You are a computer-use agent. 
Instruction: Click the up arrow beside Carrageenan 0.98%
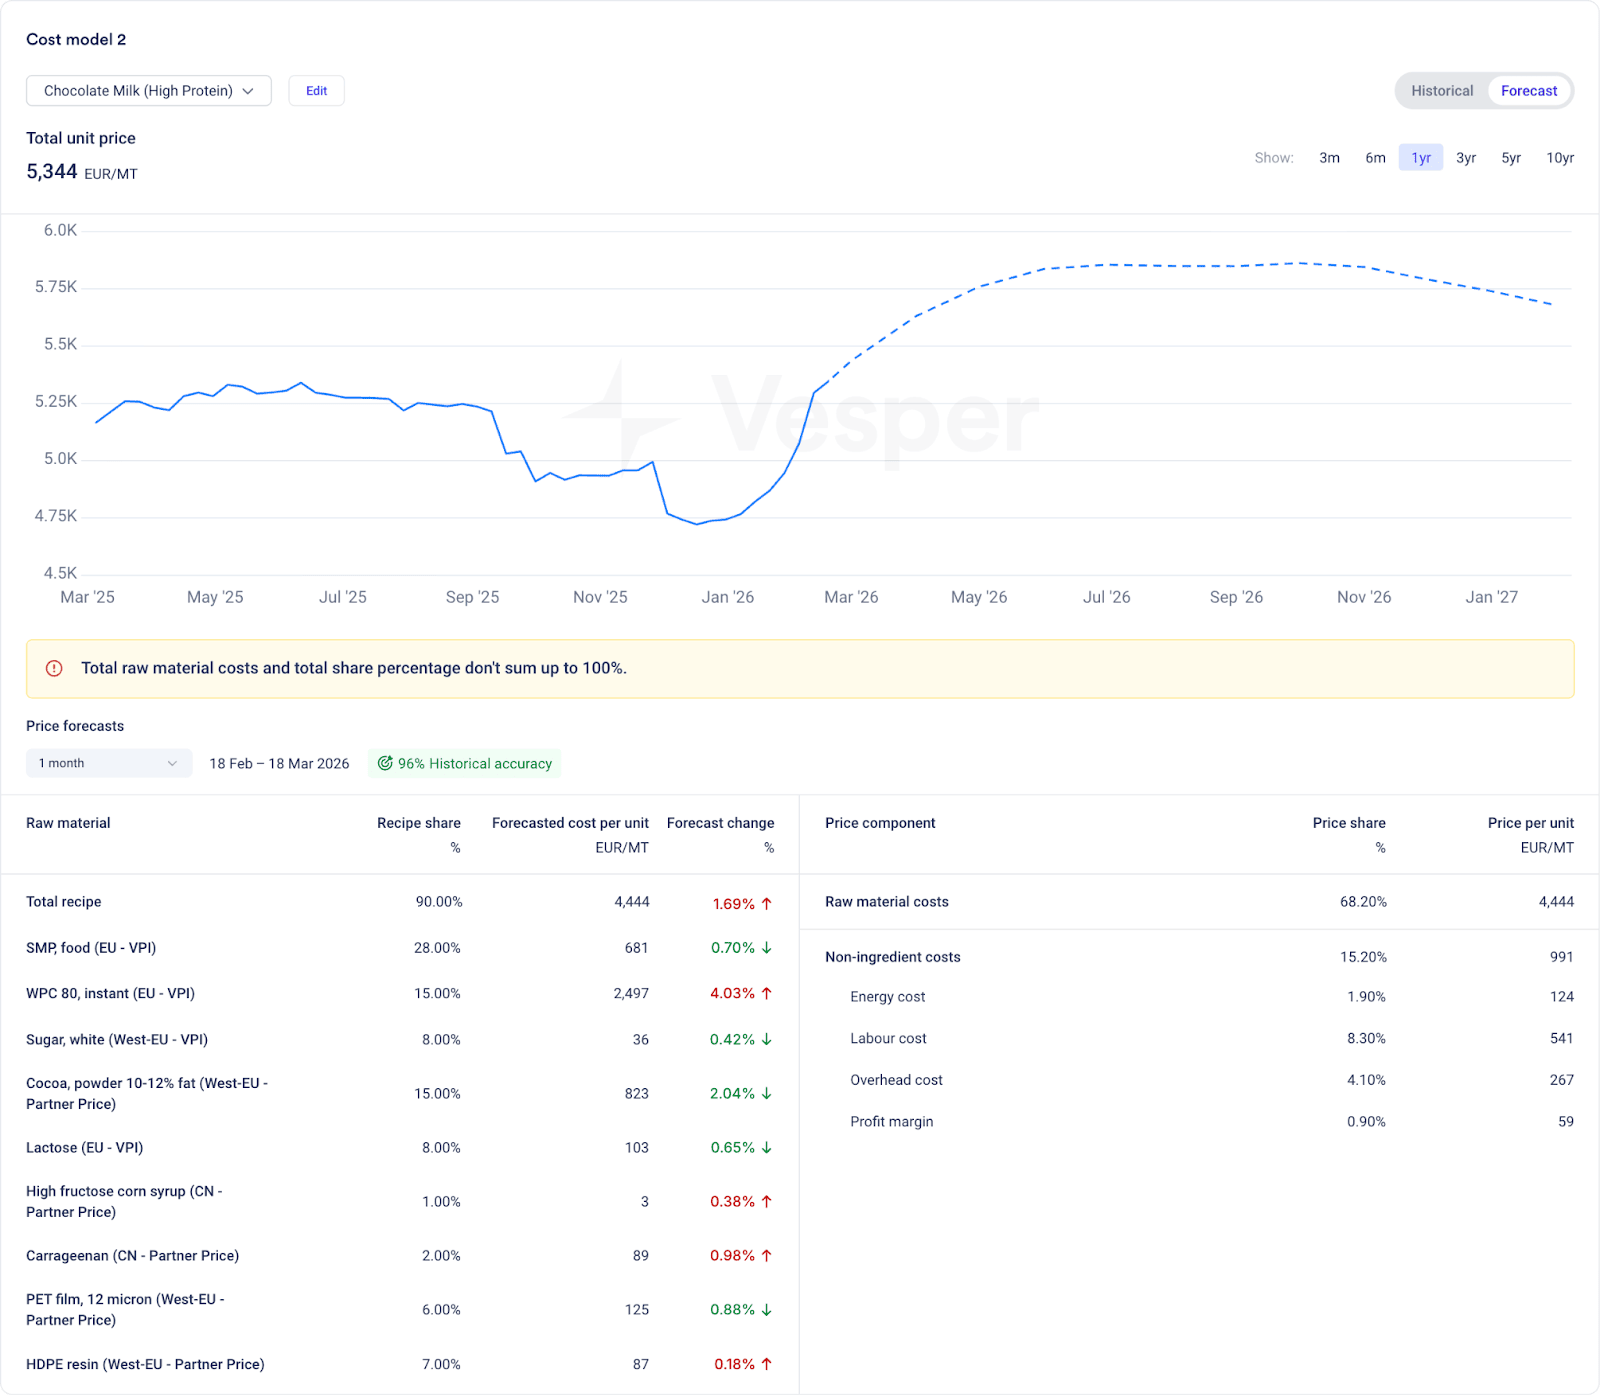pos(767,1255)
